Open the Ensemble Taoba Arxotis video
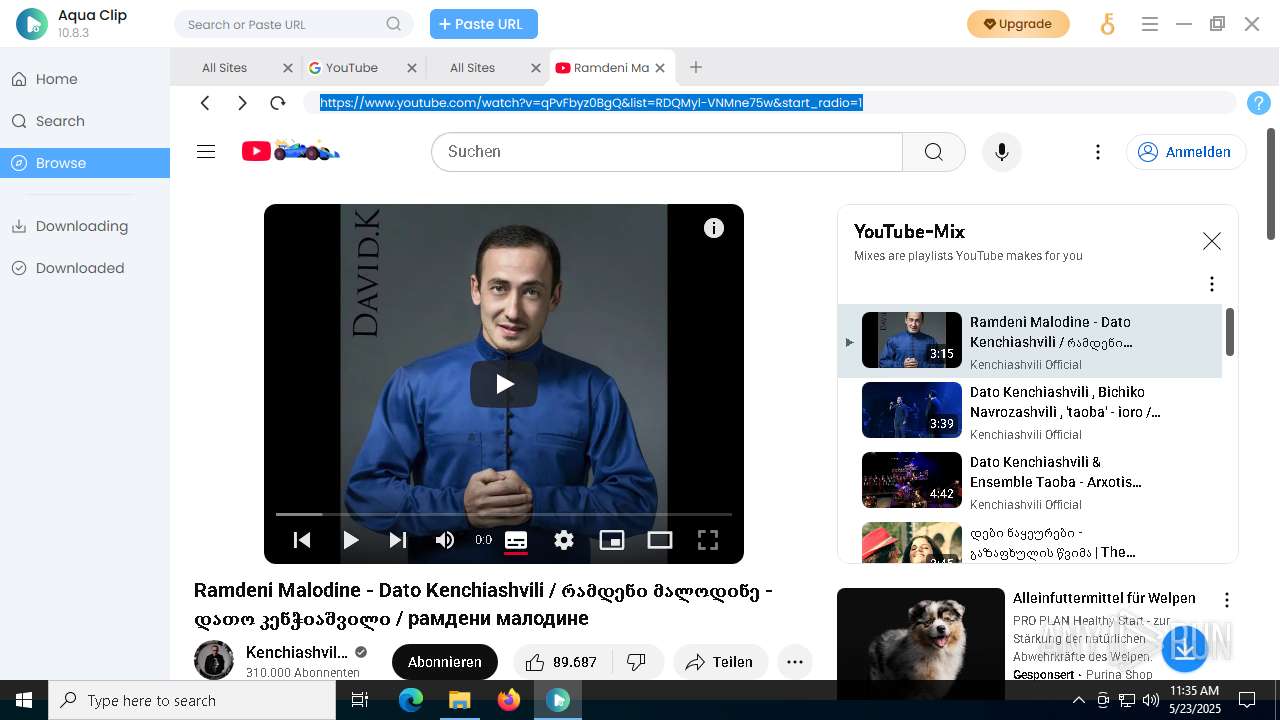1280x720 pixels. click(1030, 481)
